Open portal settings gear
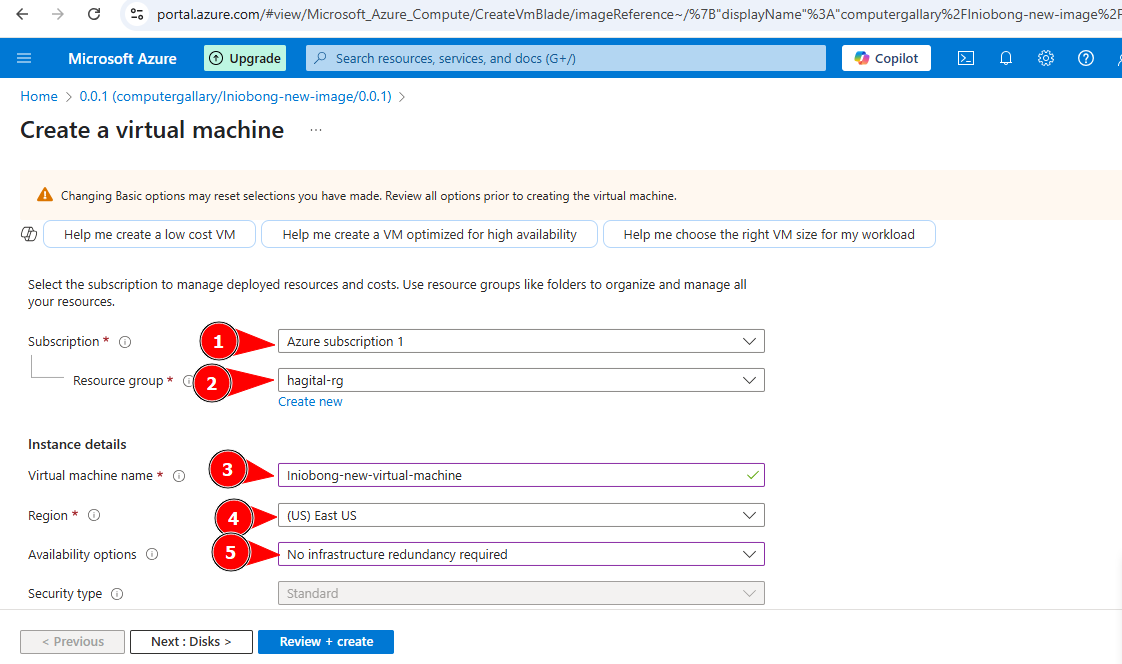The height and width of the screenshot is (664, 1122). pyautogui.click(x=1045, y=58)
